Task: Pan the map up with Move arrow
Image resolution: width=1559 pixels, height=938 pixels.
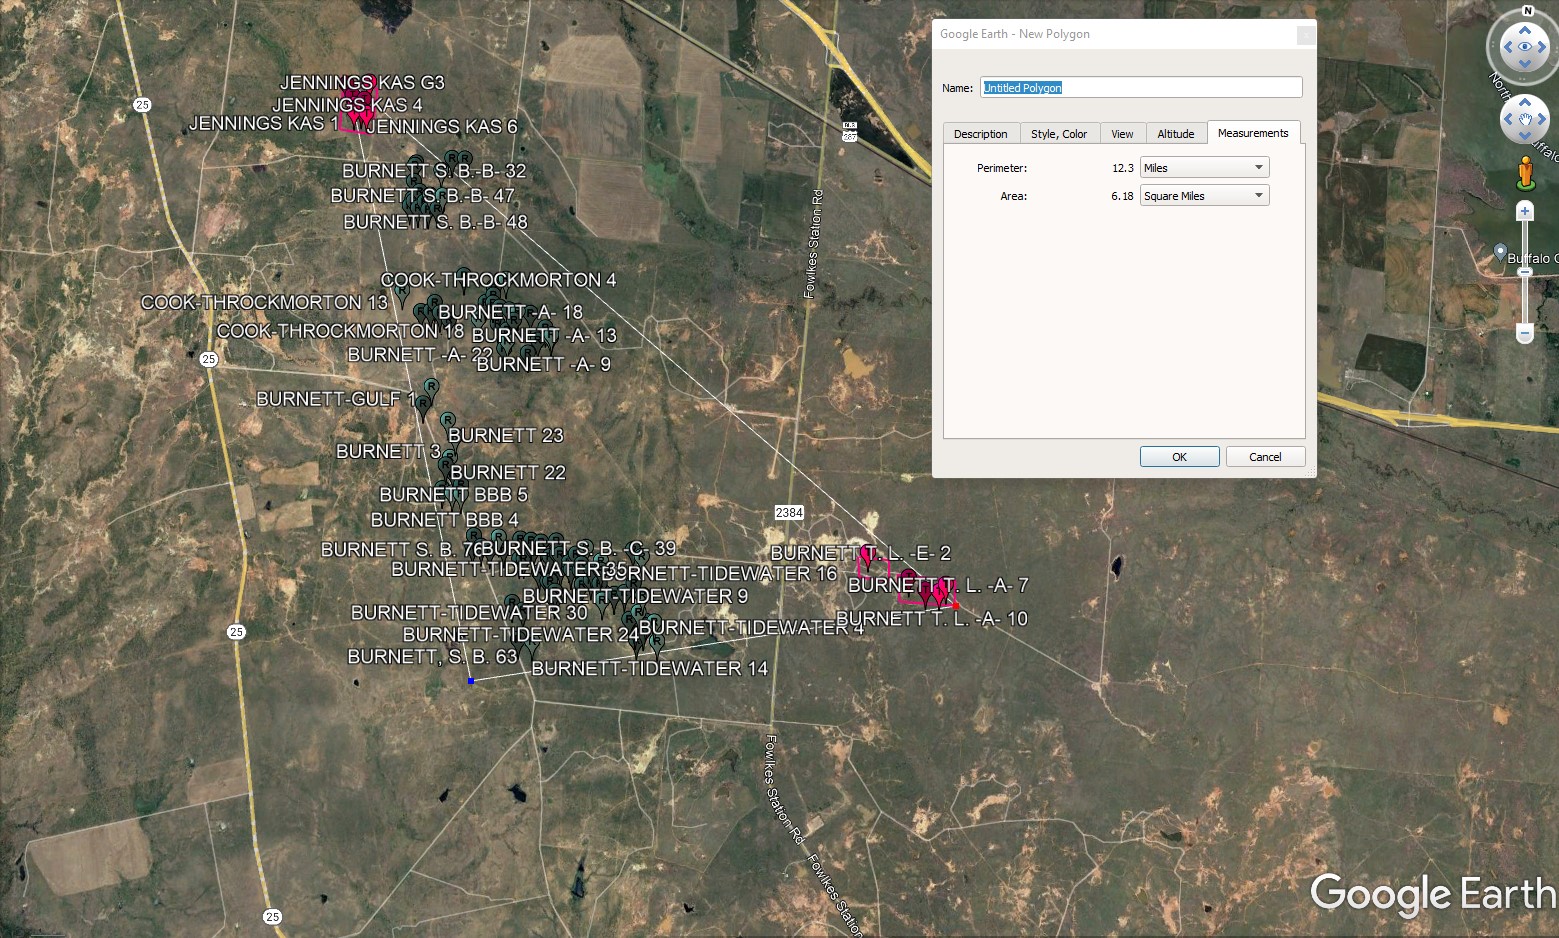Action: coord(1525,103)
